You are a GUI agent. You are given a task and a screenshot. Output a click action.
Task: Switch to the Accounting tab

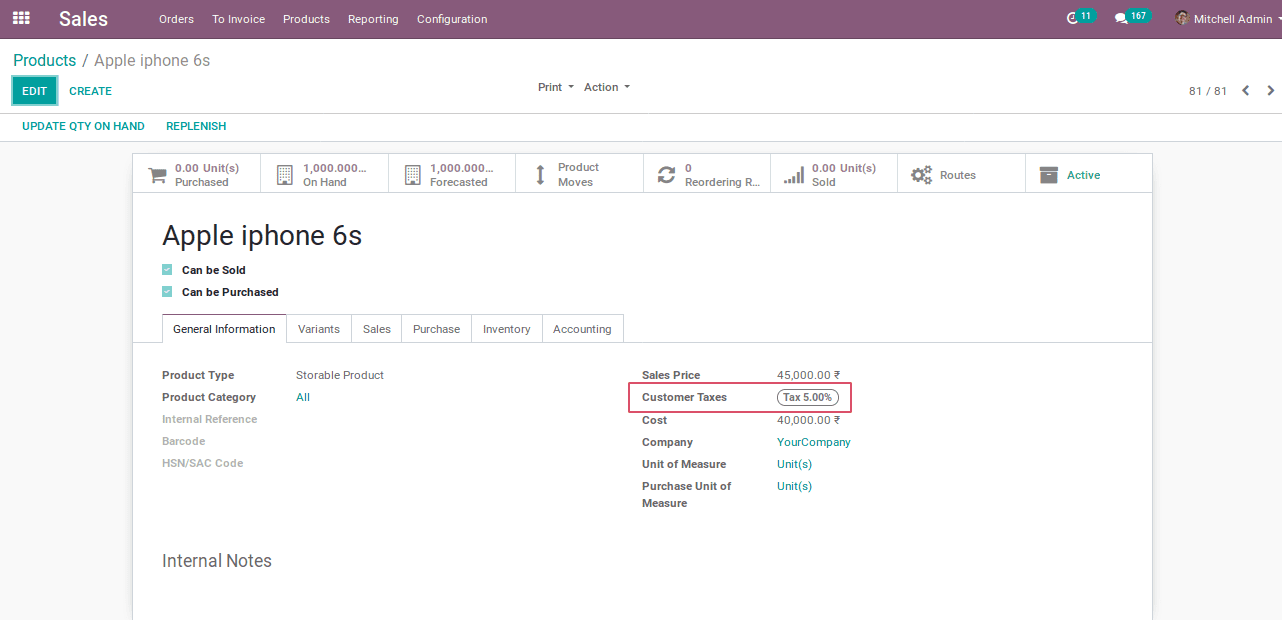(582, 329)
